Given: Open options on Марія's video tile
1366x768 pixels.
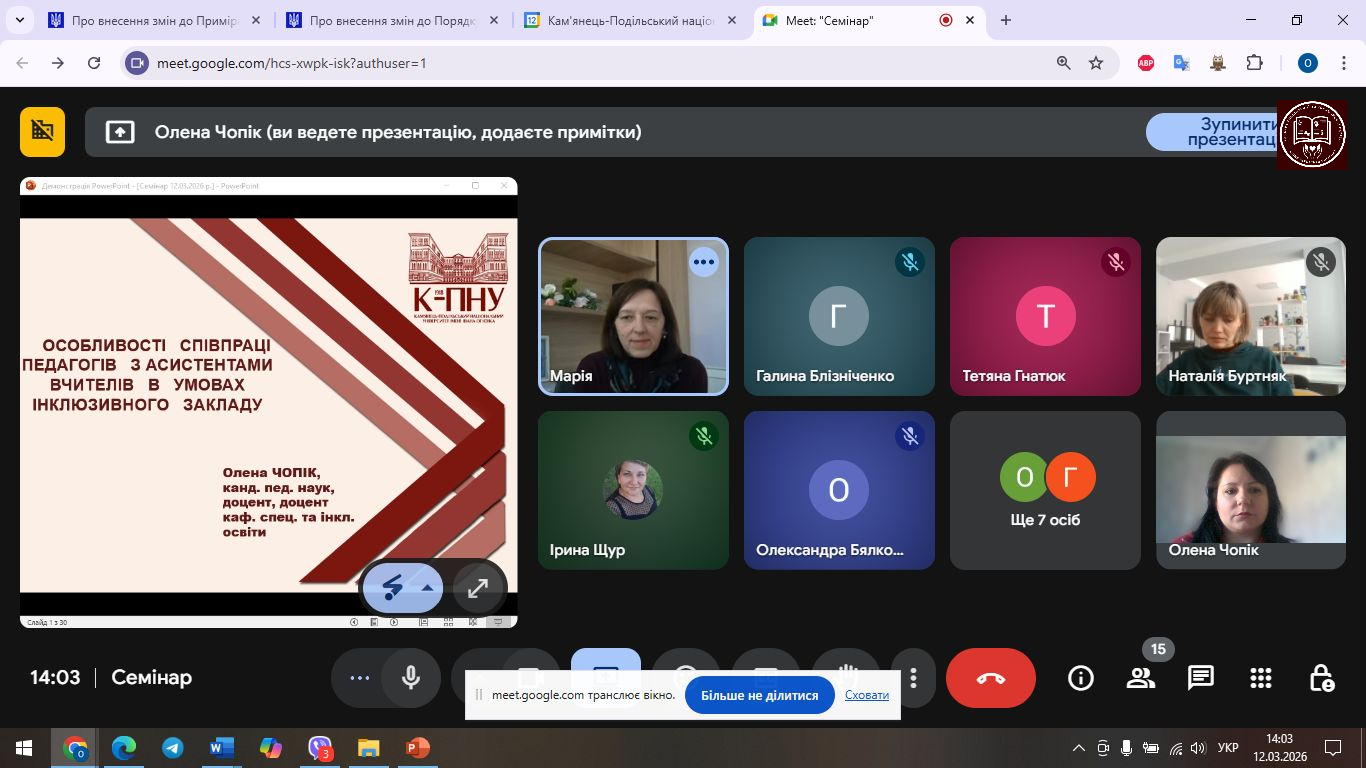Looking at the screenshot, I should [x=704, y=262].
